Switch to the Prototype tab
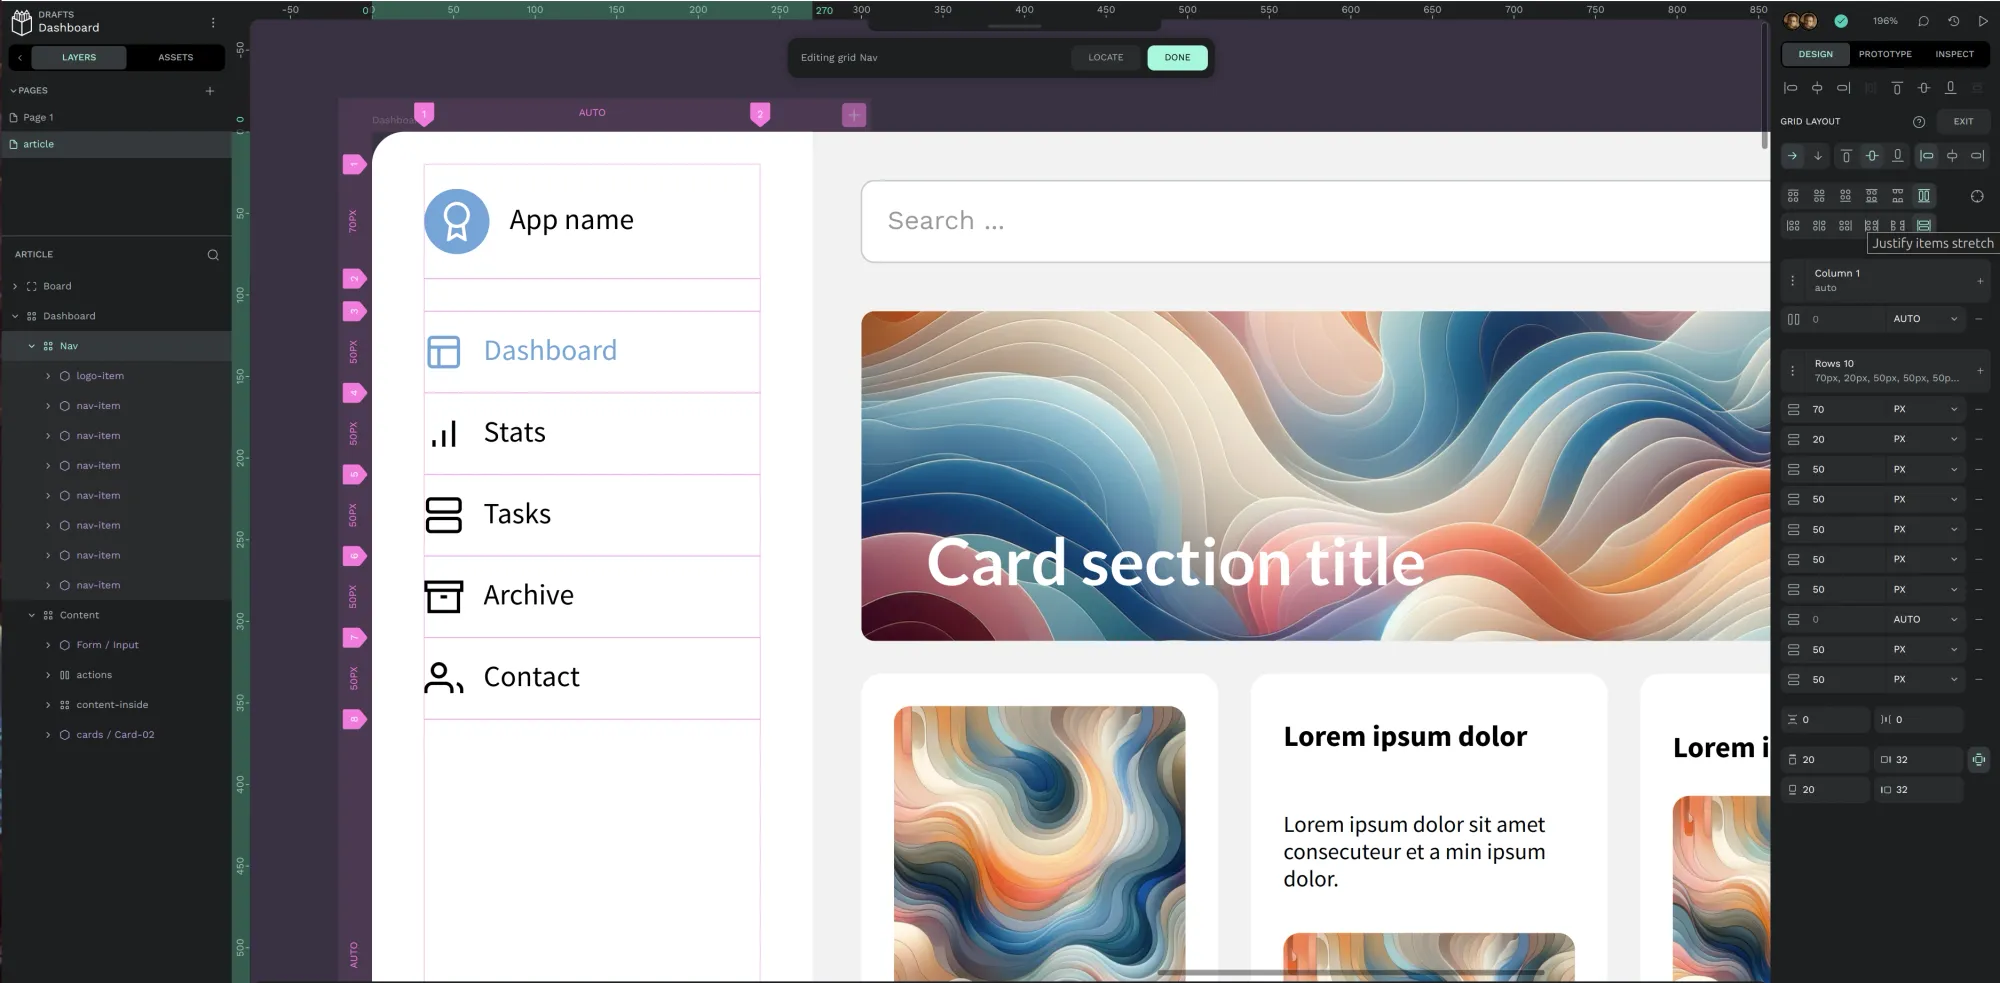 [x=1885, y=54]
